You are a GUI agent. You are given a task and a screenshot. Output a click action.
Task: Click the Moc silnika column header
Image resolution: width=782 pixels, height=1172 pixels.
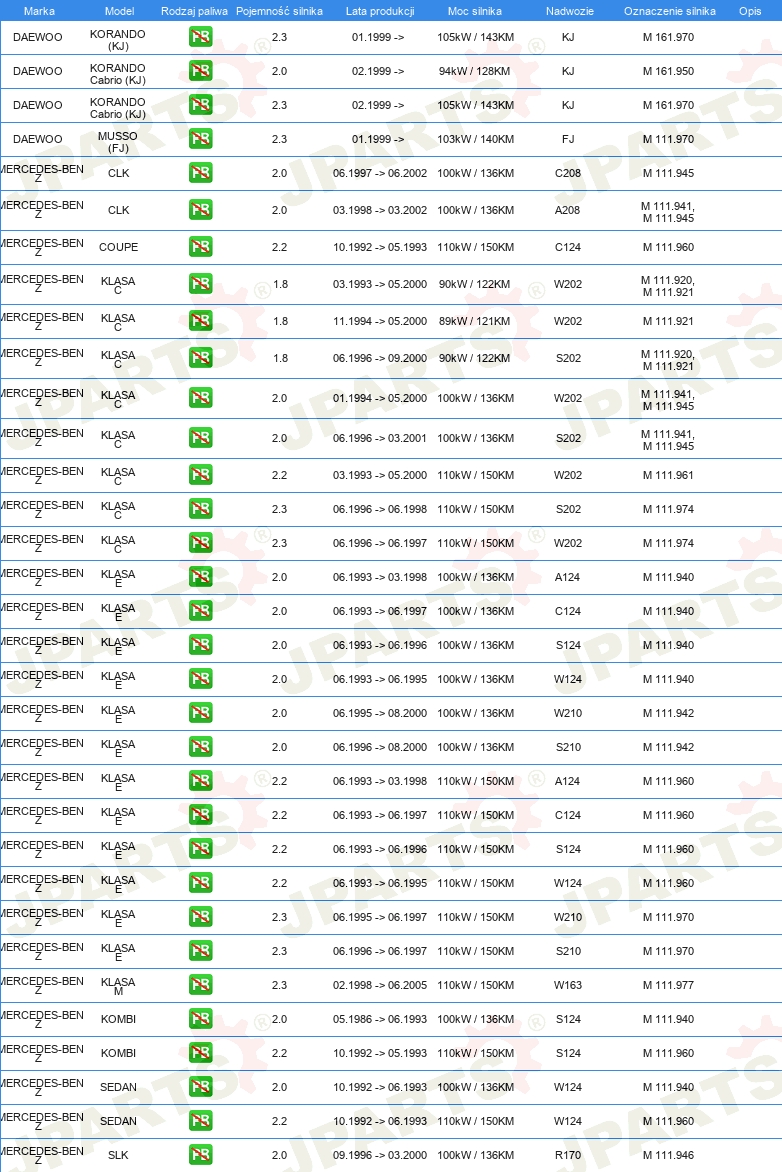click(x=475, y=11)
